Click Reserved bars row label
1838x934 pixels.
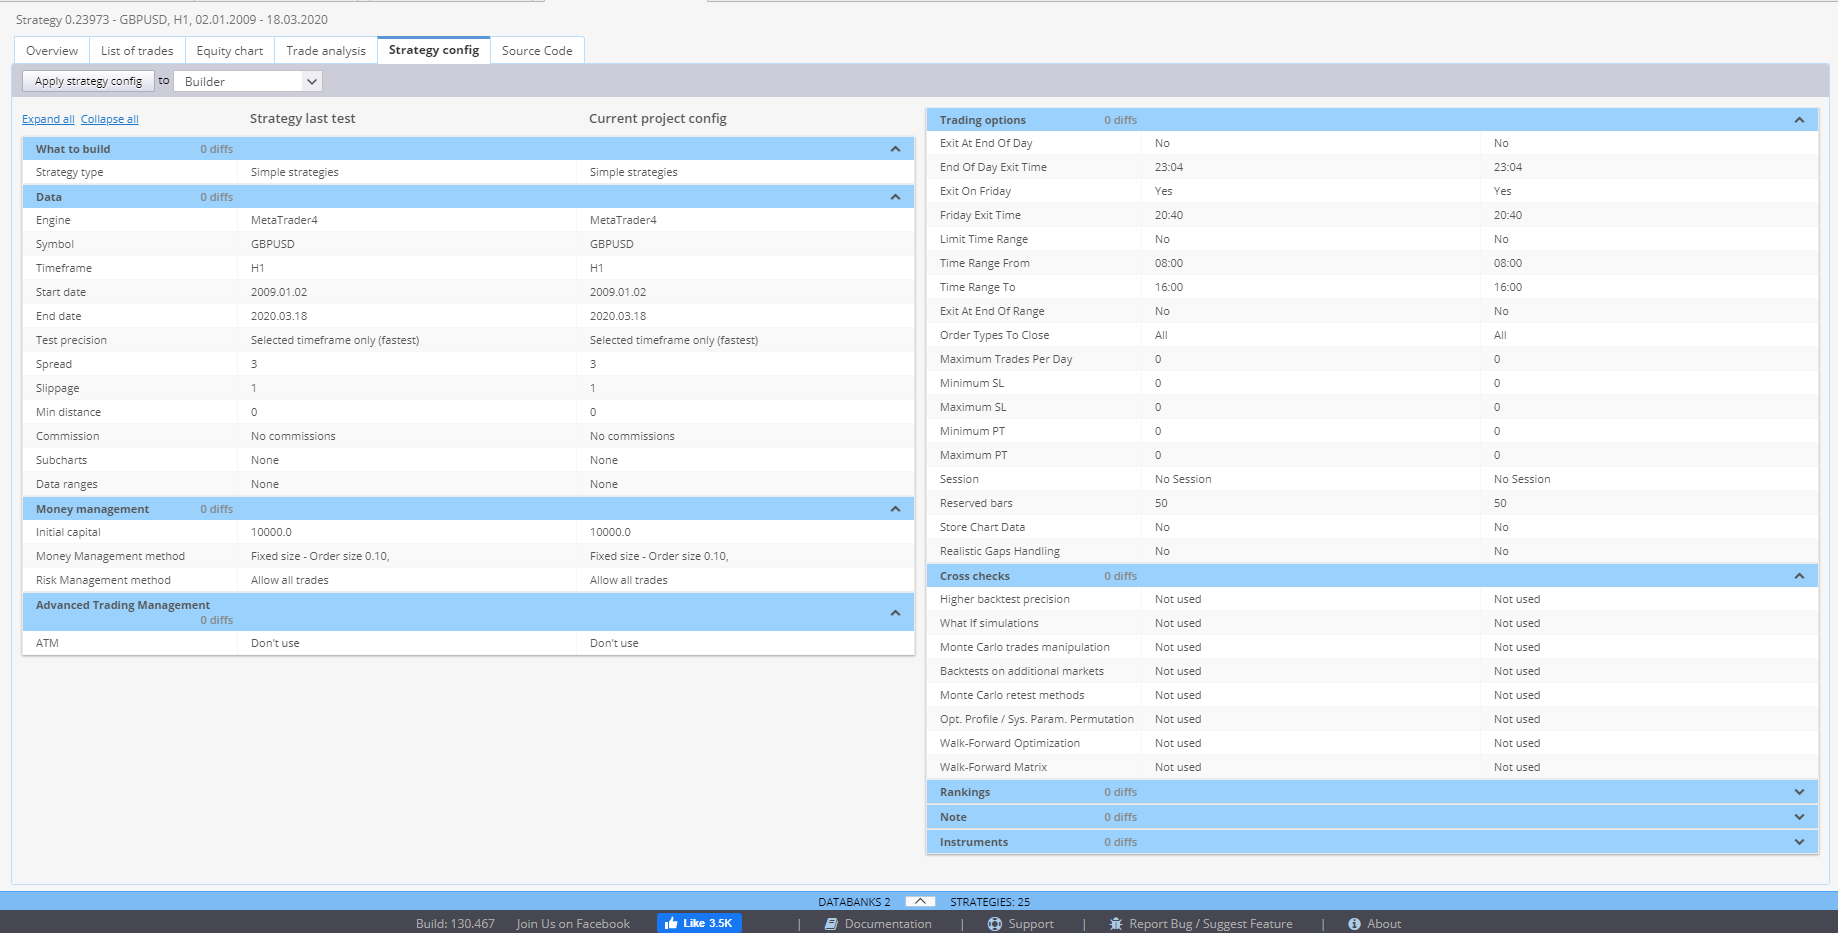click(976, 503)
